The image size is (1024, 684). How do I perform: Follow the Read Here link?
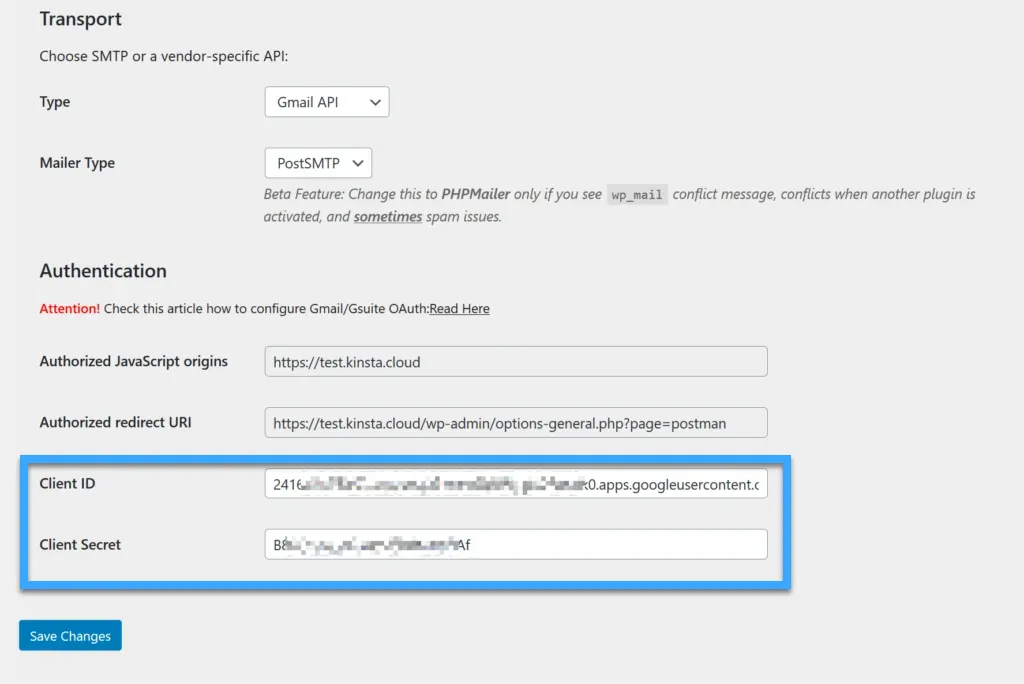click(x=459, y=308)
